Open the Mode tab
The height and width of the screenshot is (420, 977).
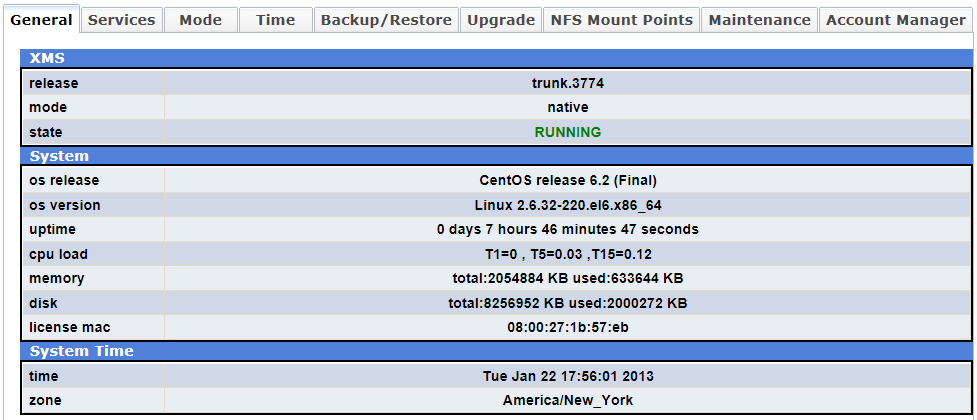(x=201, y=20)
